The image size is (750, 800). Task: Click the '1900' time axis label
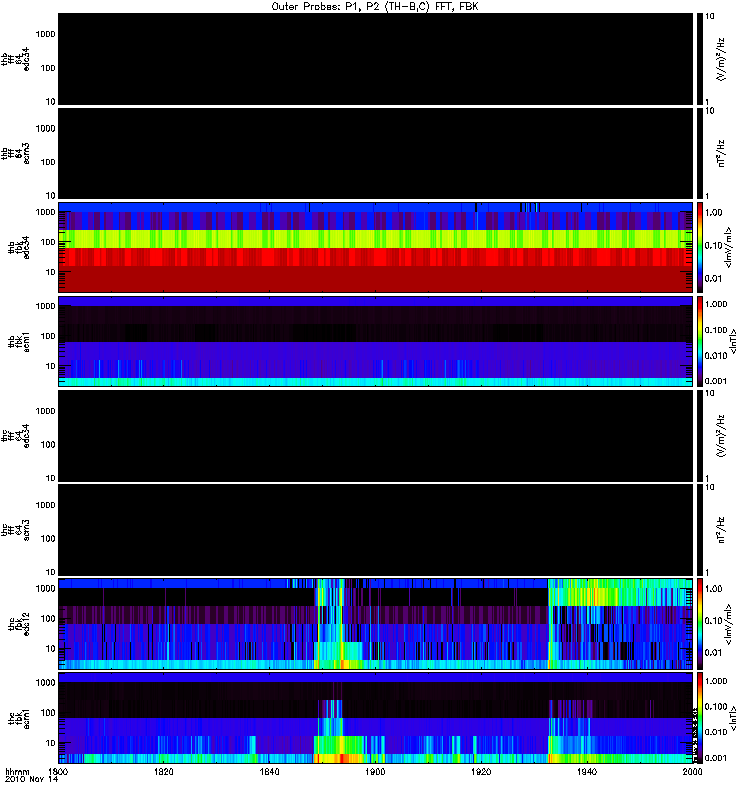click(x=375, y=771)
